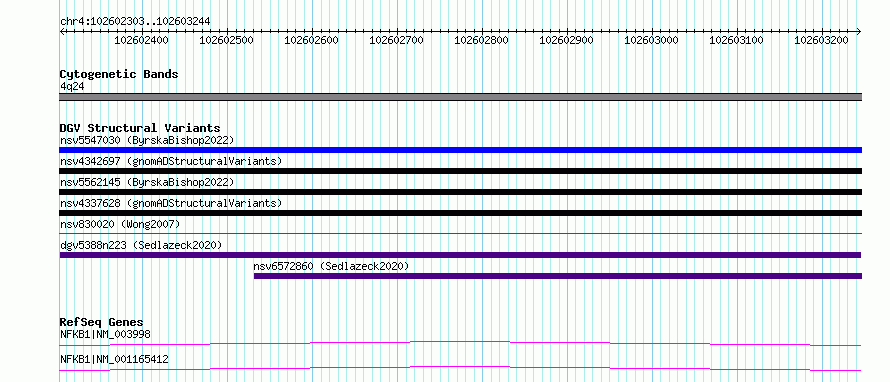Open the nsv4337628 (gnomADStructuralVariants) label
Screen dimensions: 890x382
point(171,203)
